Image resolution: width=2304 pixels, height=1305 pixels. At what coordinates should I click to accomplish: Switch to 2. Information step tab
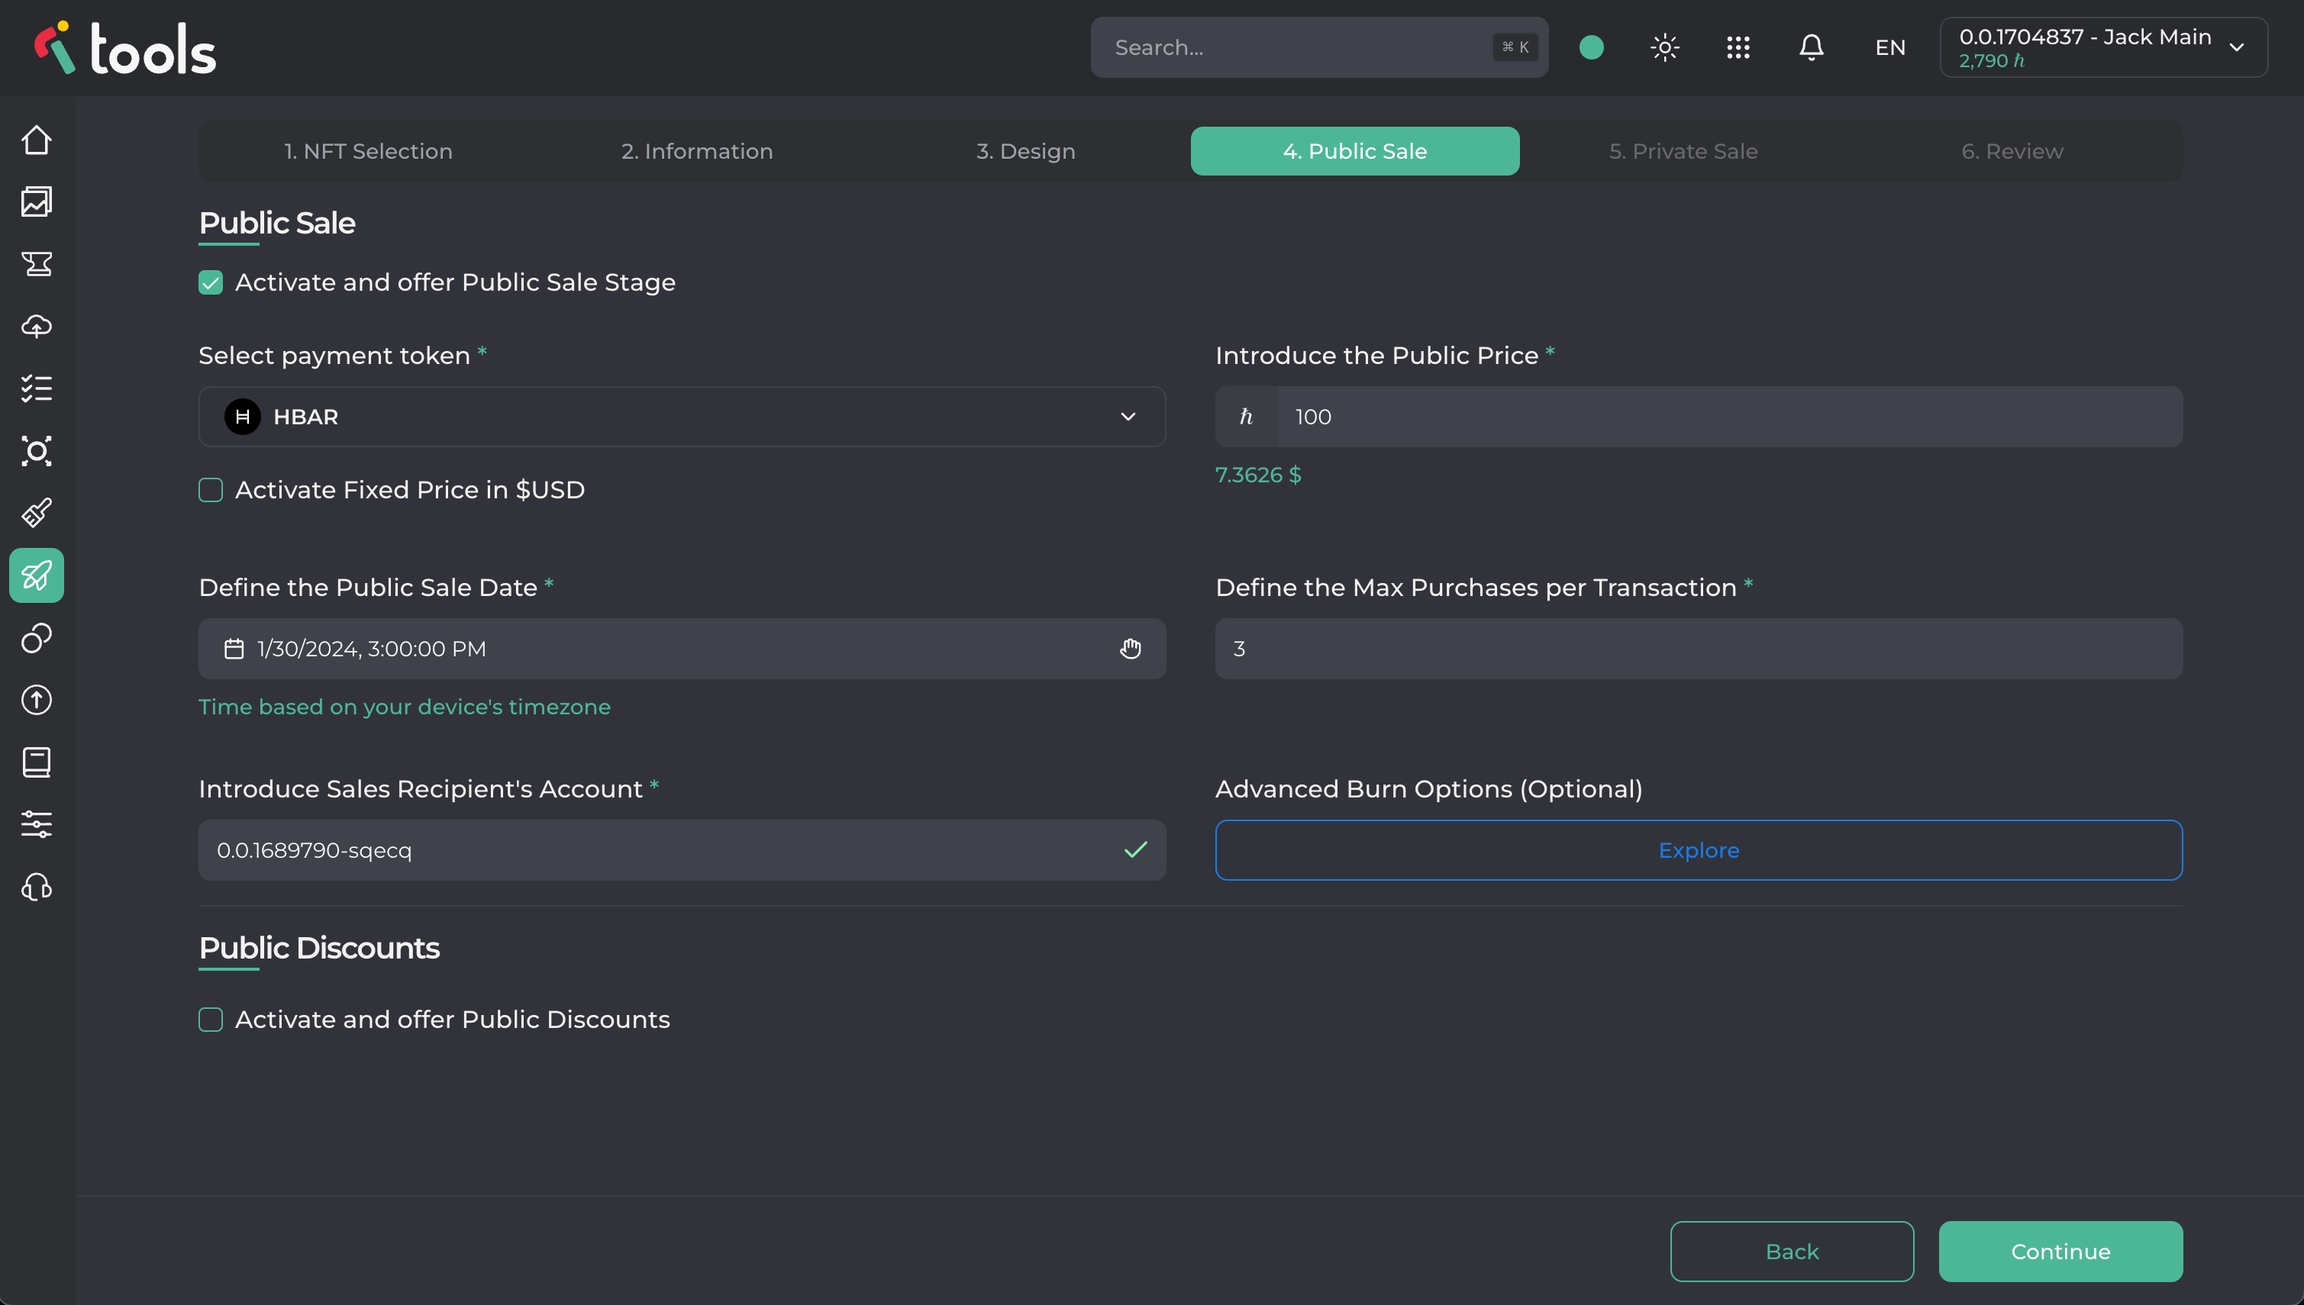click(697, 151)
